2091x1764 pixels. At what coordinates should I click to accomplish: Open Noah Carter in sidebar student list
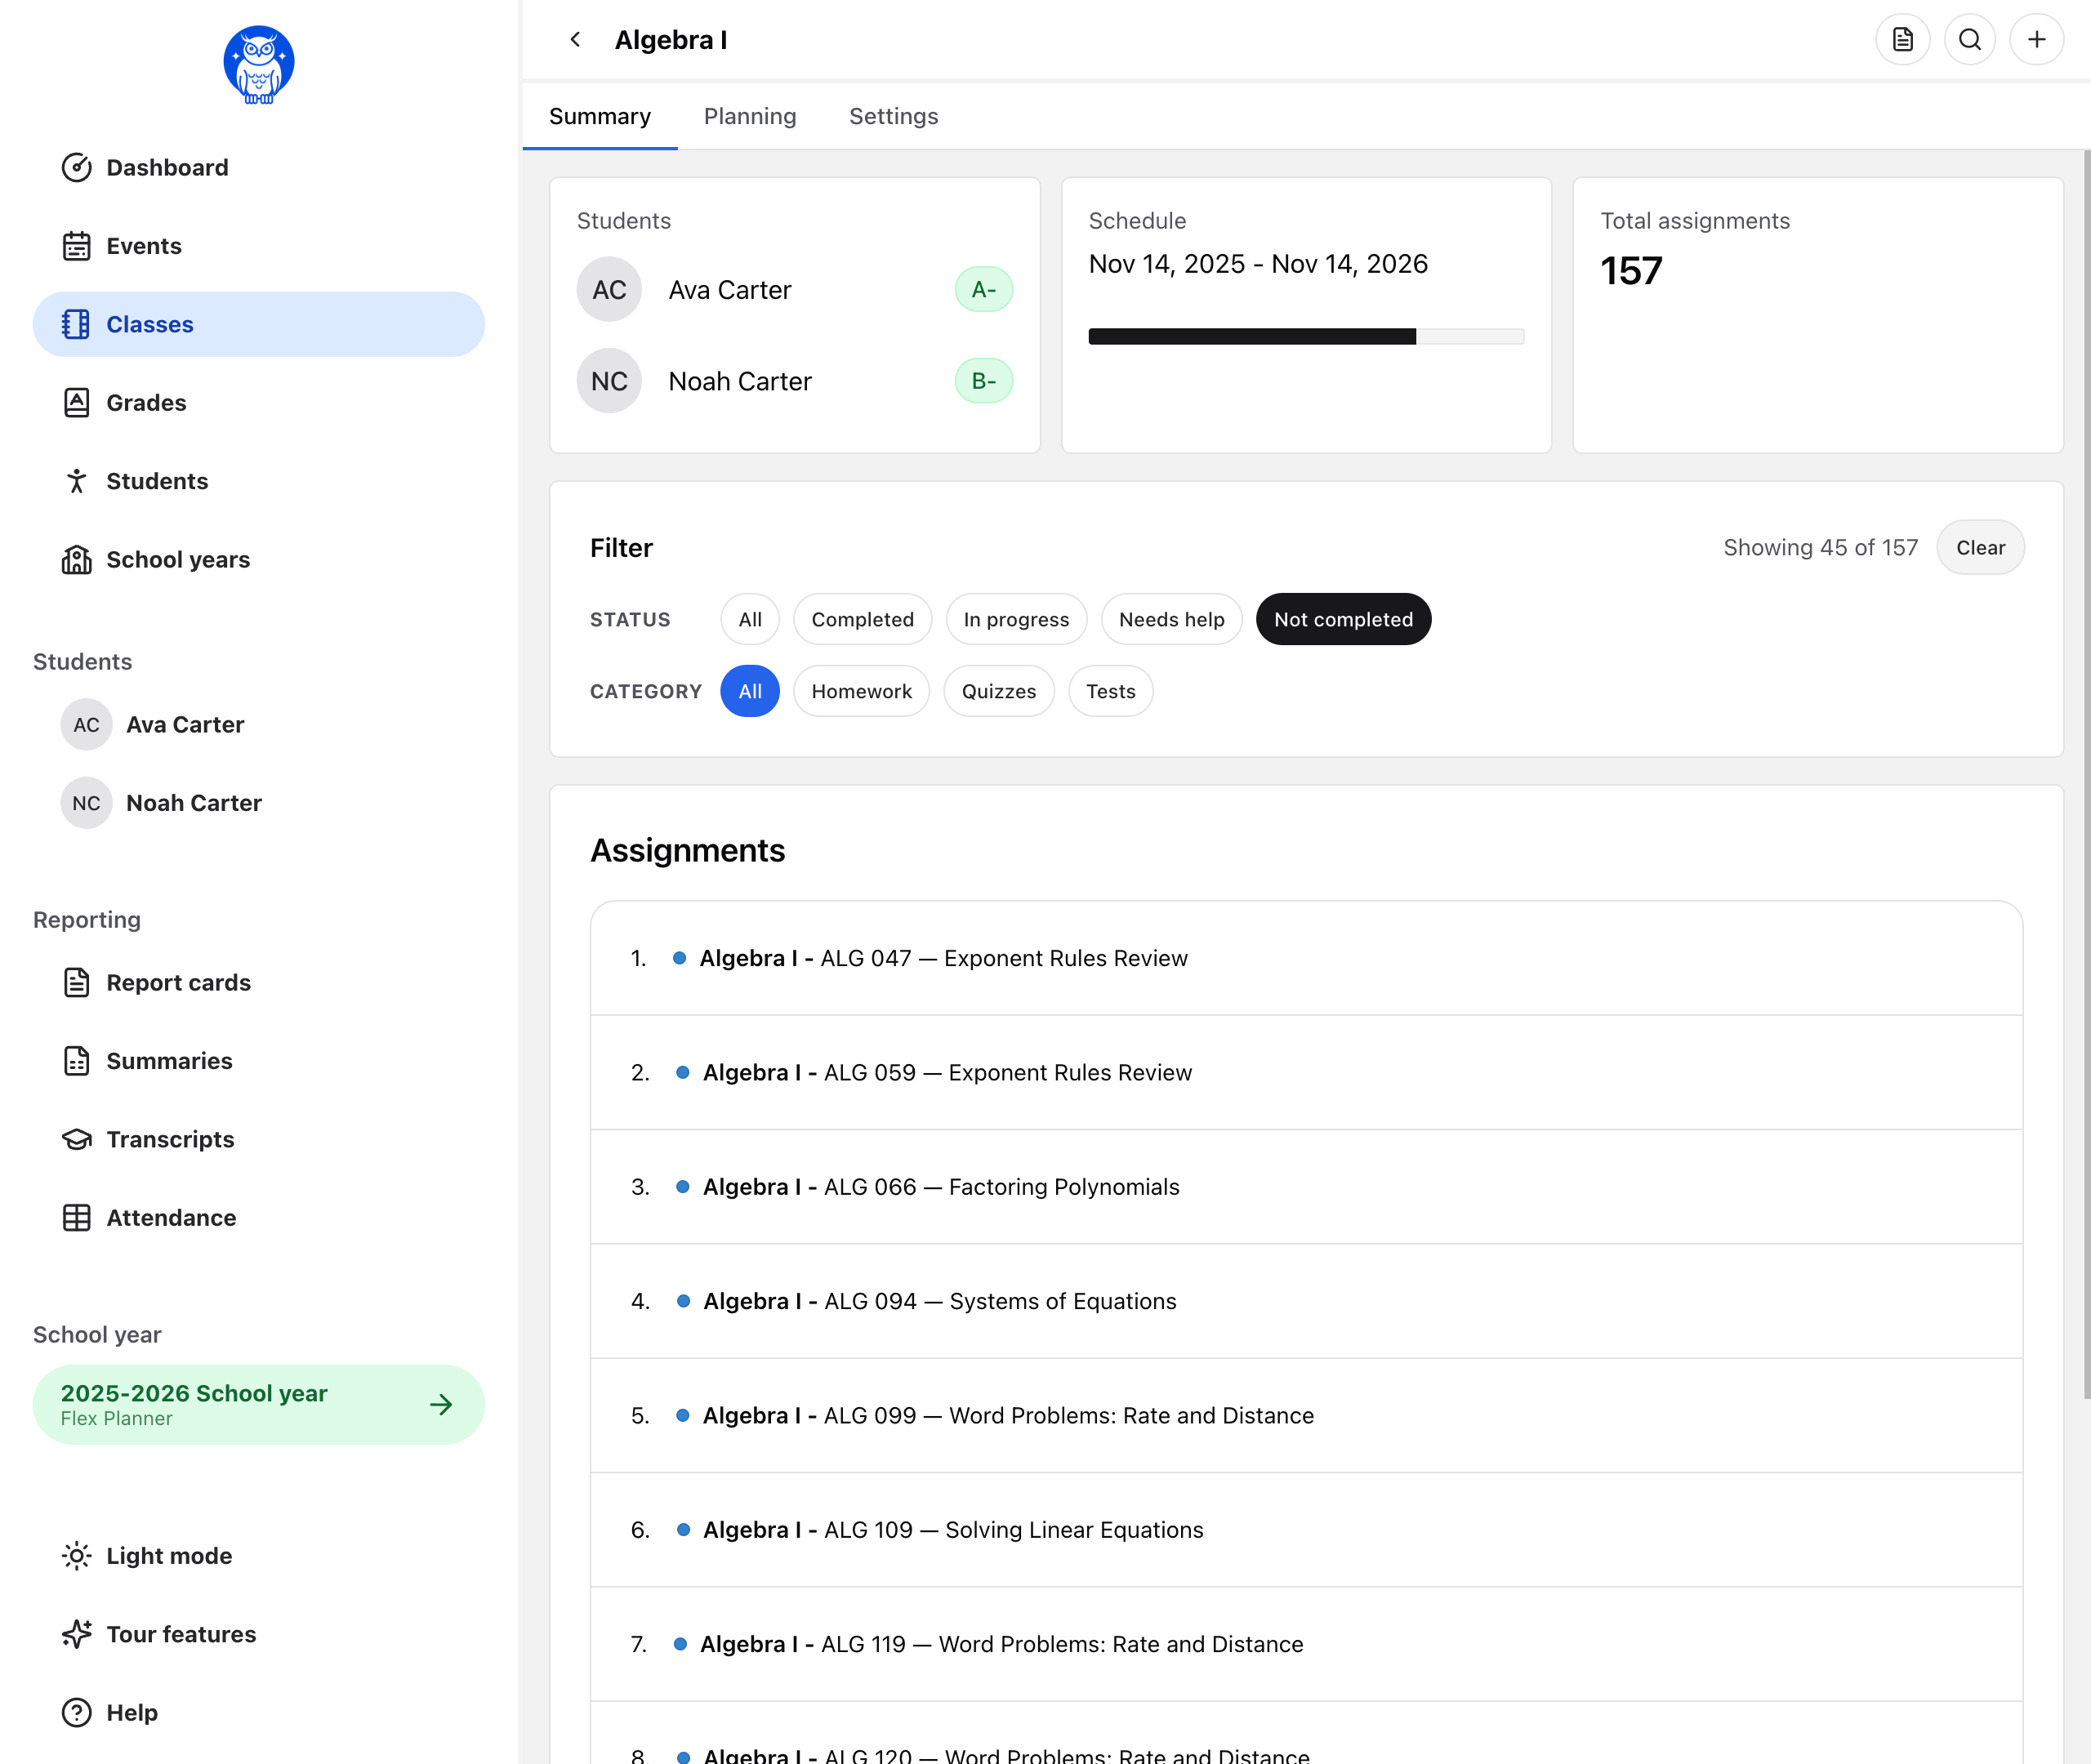tap(259, 803)
